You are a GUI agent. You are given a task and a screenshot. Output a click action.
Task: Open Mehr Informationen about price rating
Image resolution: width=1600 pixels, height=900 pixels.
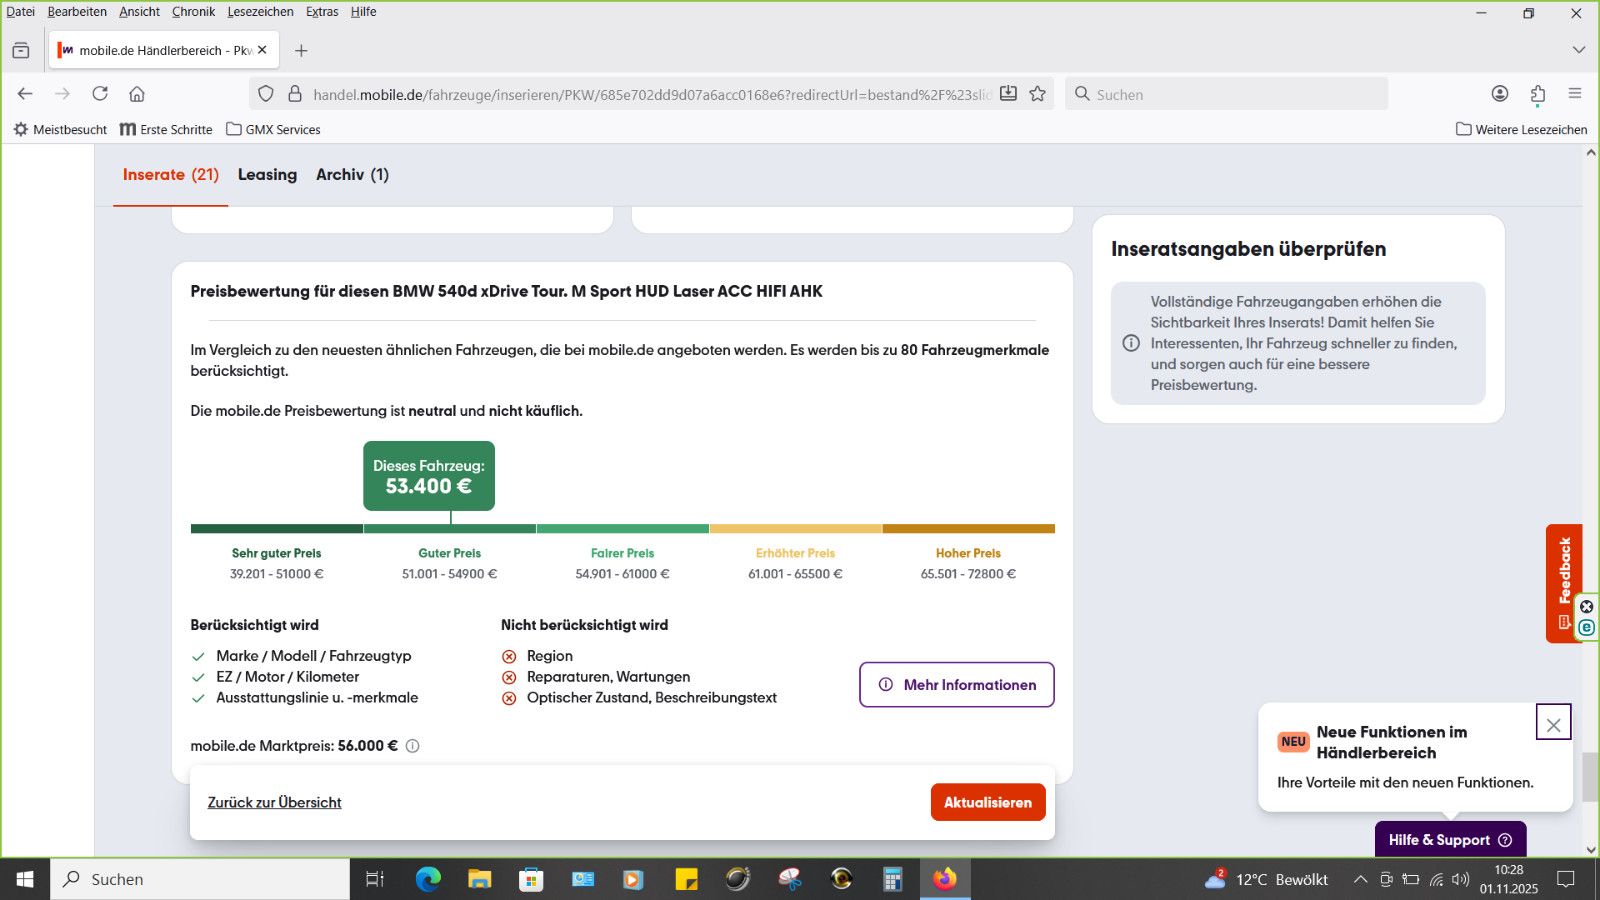click(x=957, y=685)
